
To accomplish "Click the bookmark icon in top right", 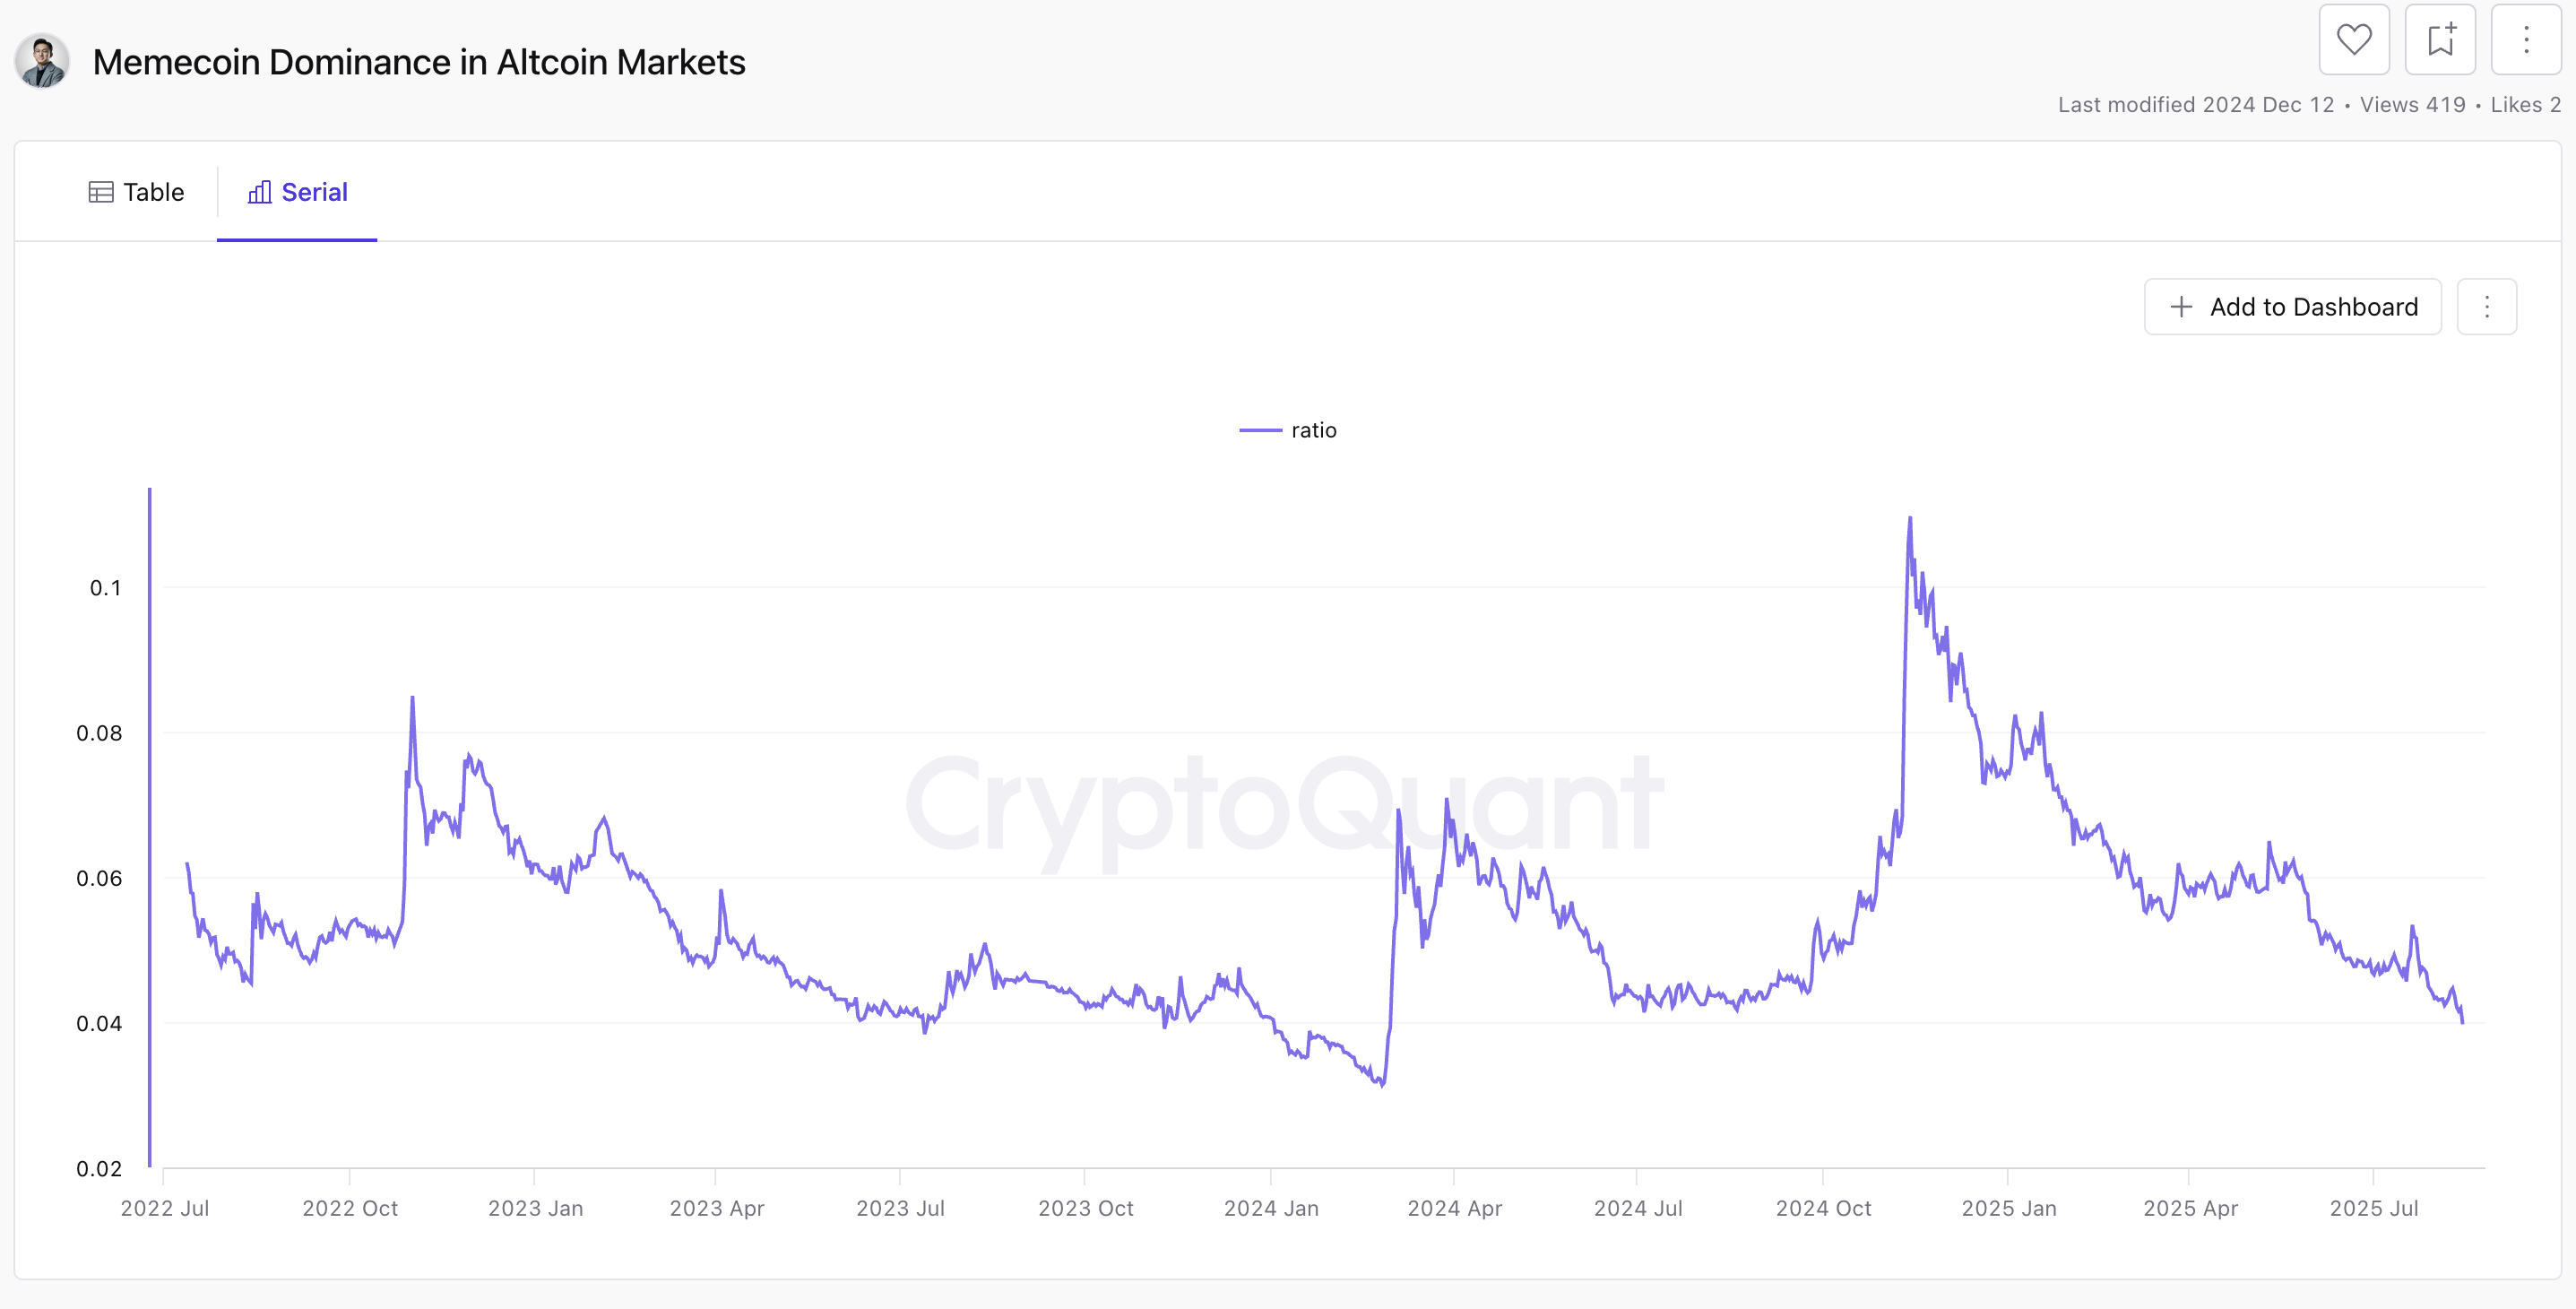I will pos(2440,39).
